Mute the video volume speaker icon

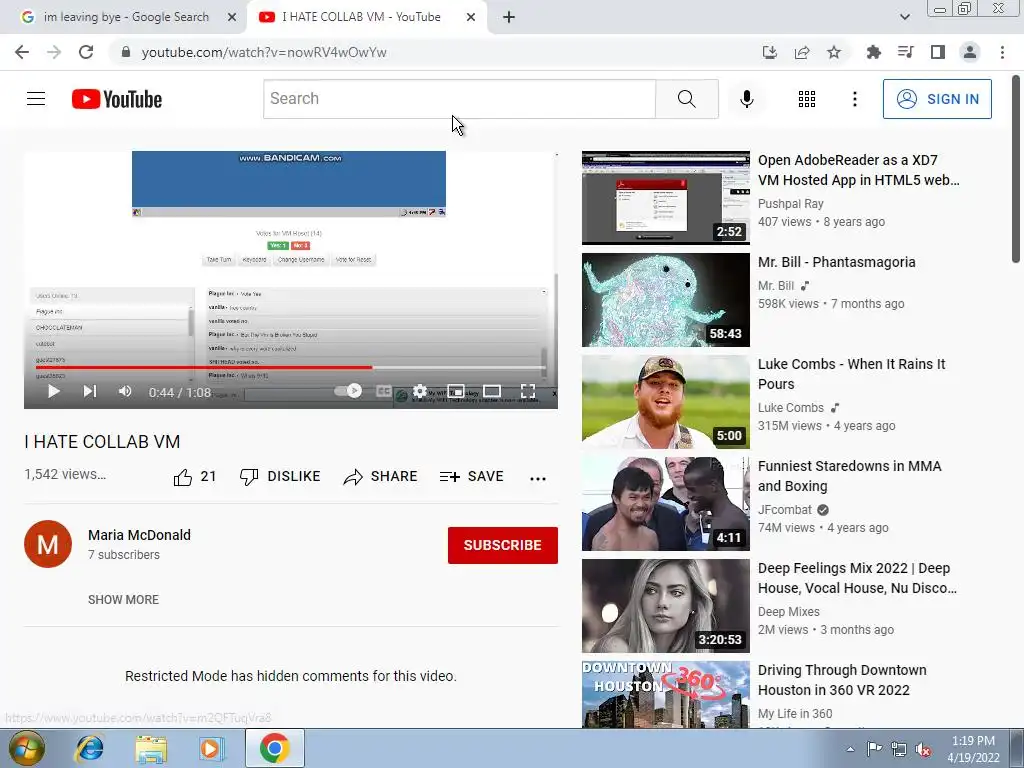pyautogui.click(x=125, y=391)
